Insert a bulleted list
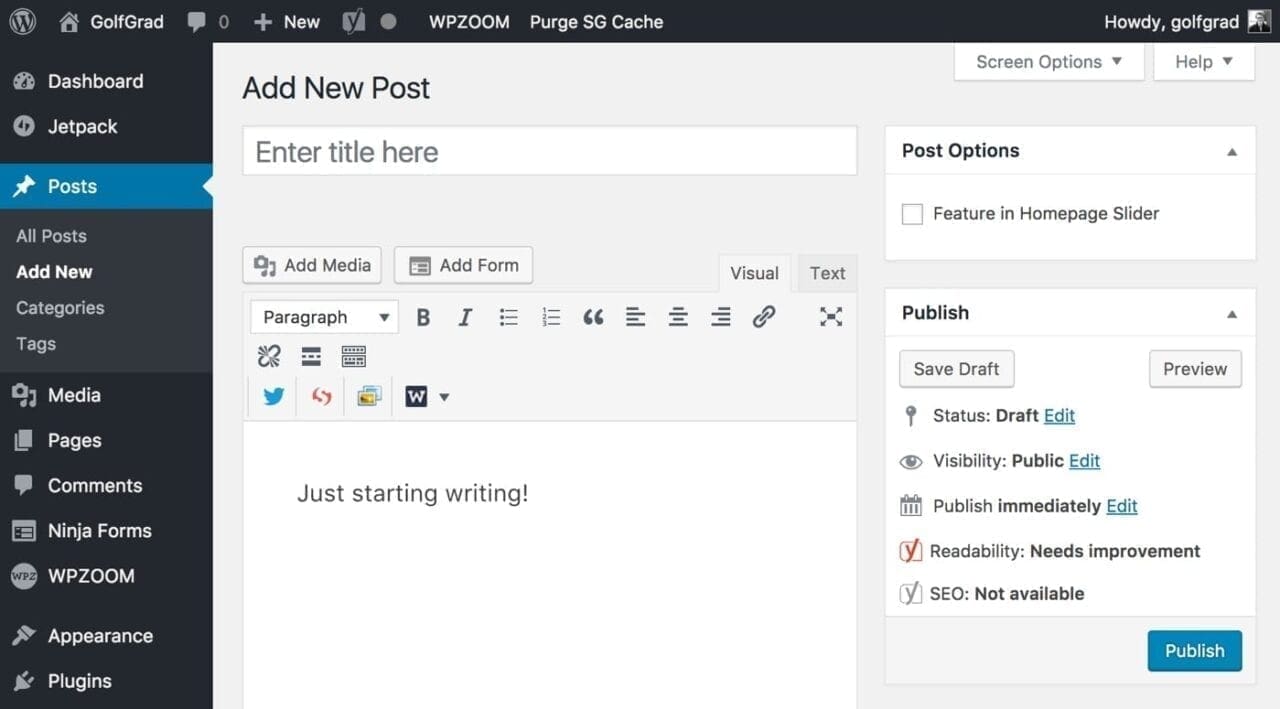1280x709 pixels. 508,316
